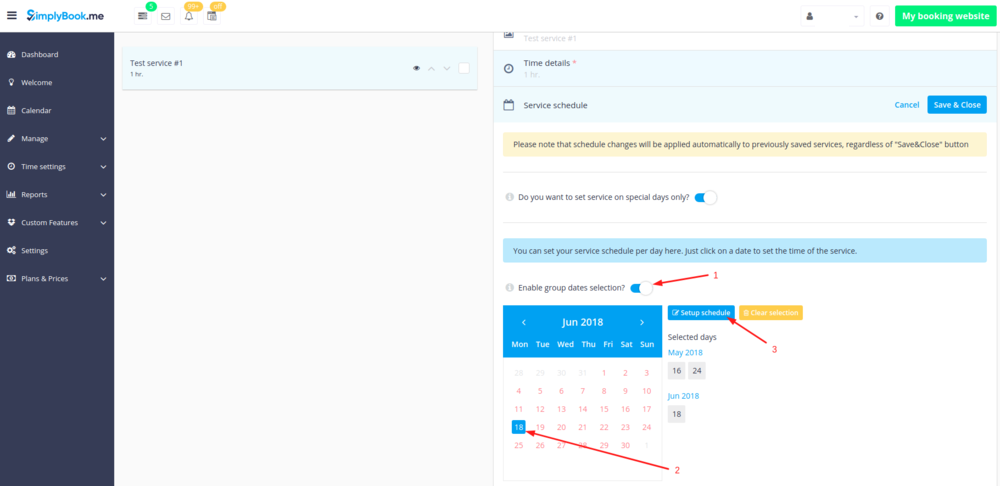
Task: Disable the special days only switch
Action: (705, 198)
